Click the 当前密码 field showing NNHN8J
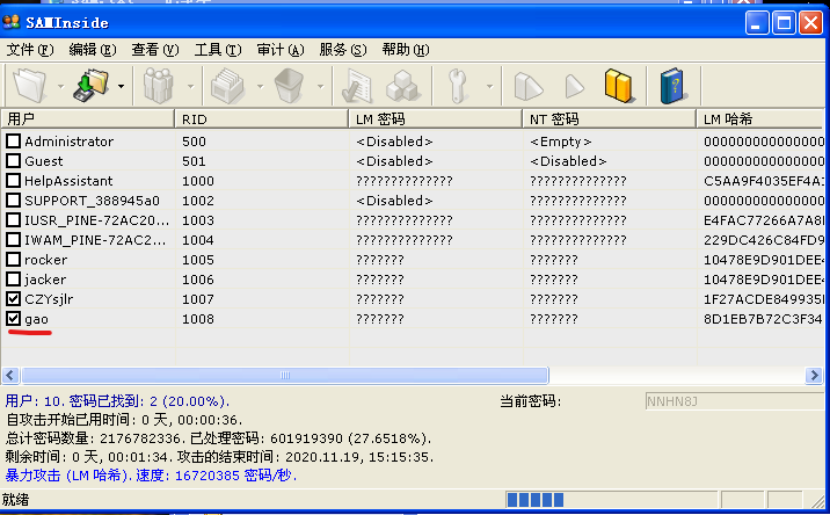The width and height of the screenshot is (831, 515). (x=735, y=401)
